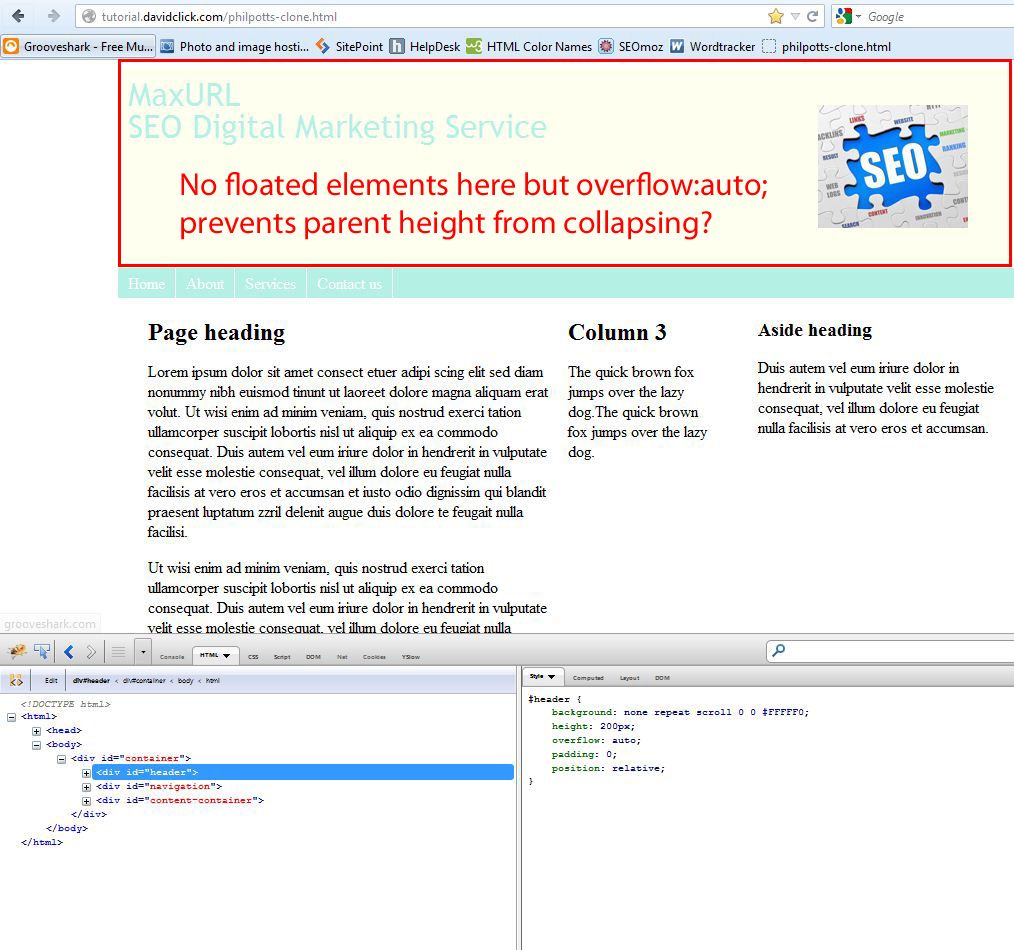Click the div#container breadcrumb
The height and width of the screenshot is (950, 1014).
click(144, 680)
